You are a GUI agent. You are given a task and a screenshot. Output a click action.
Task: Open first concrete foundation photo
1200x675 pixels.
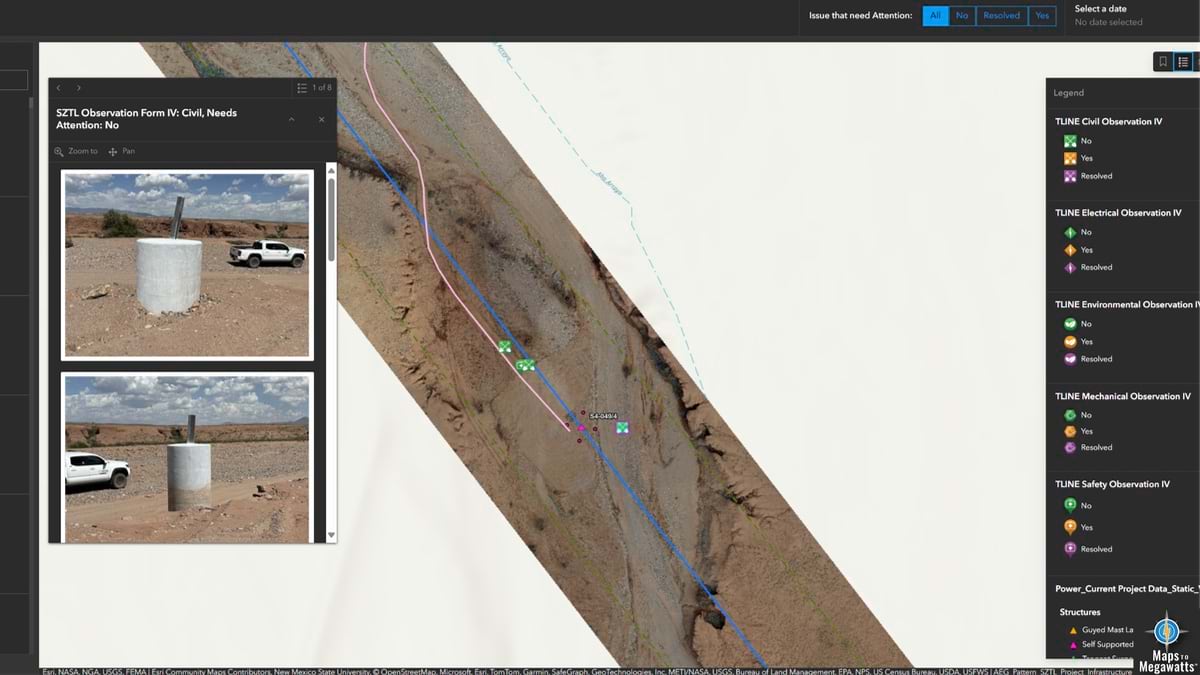click(187, 265)
